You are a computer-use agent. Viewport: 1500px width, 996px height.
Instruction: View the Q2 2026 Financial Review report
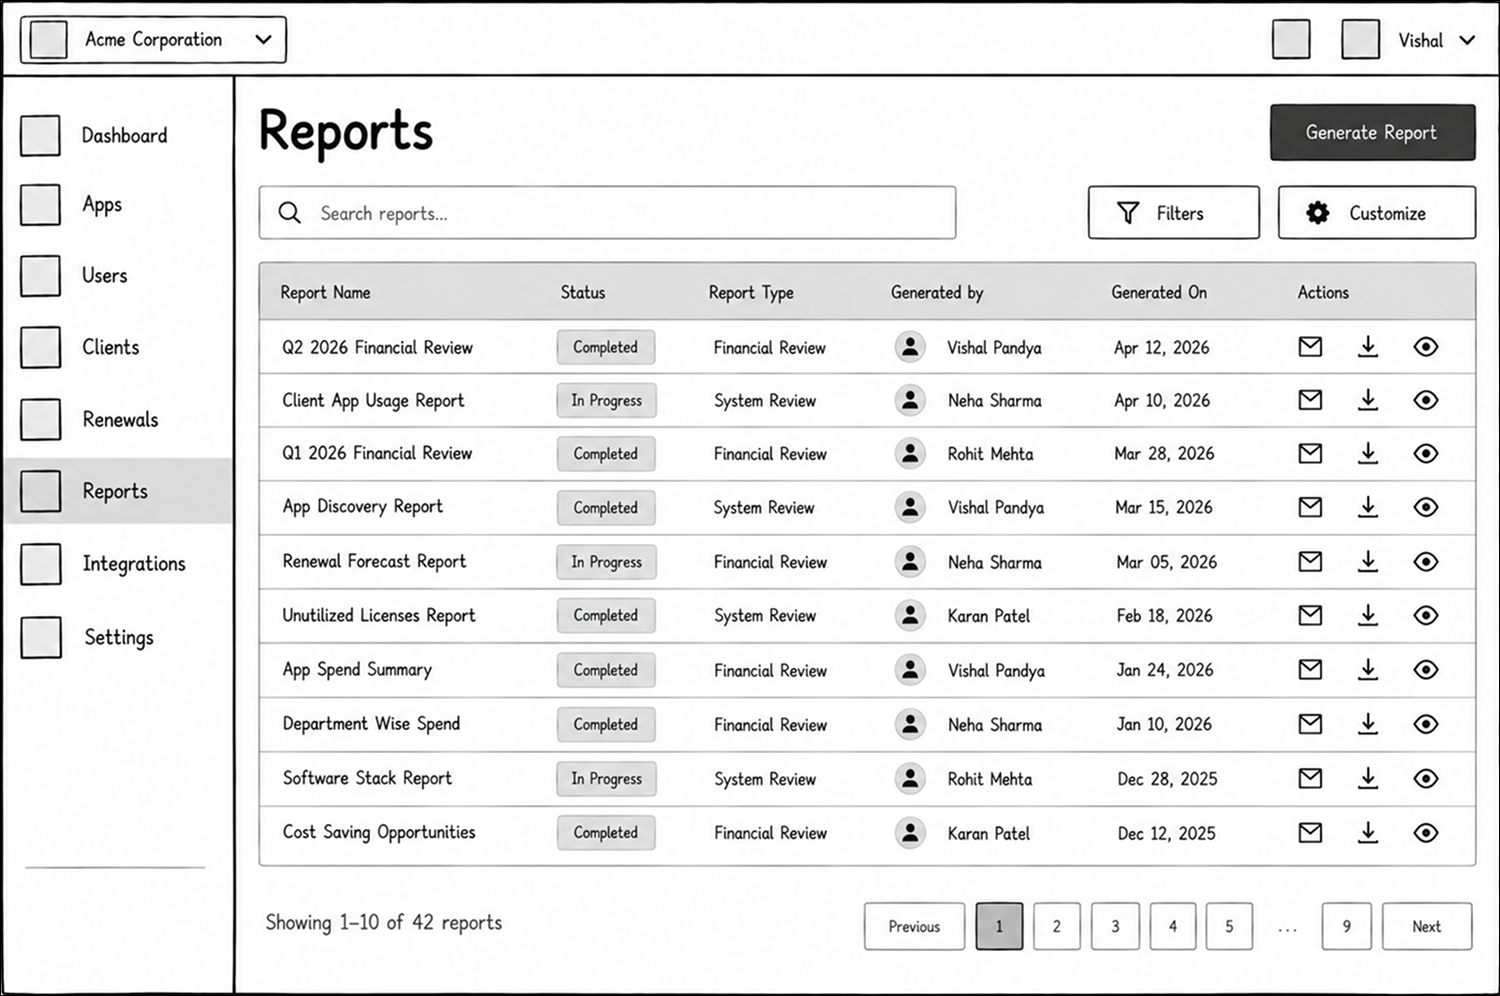coord(1426,347)
